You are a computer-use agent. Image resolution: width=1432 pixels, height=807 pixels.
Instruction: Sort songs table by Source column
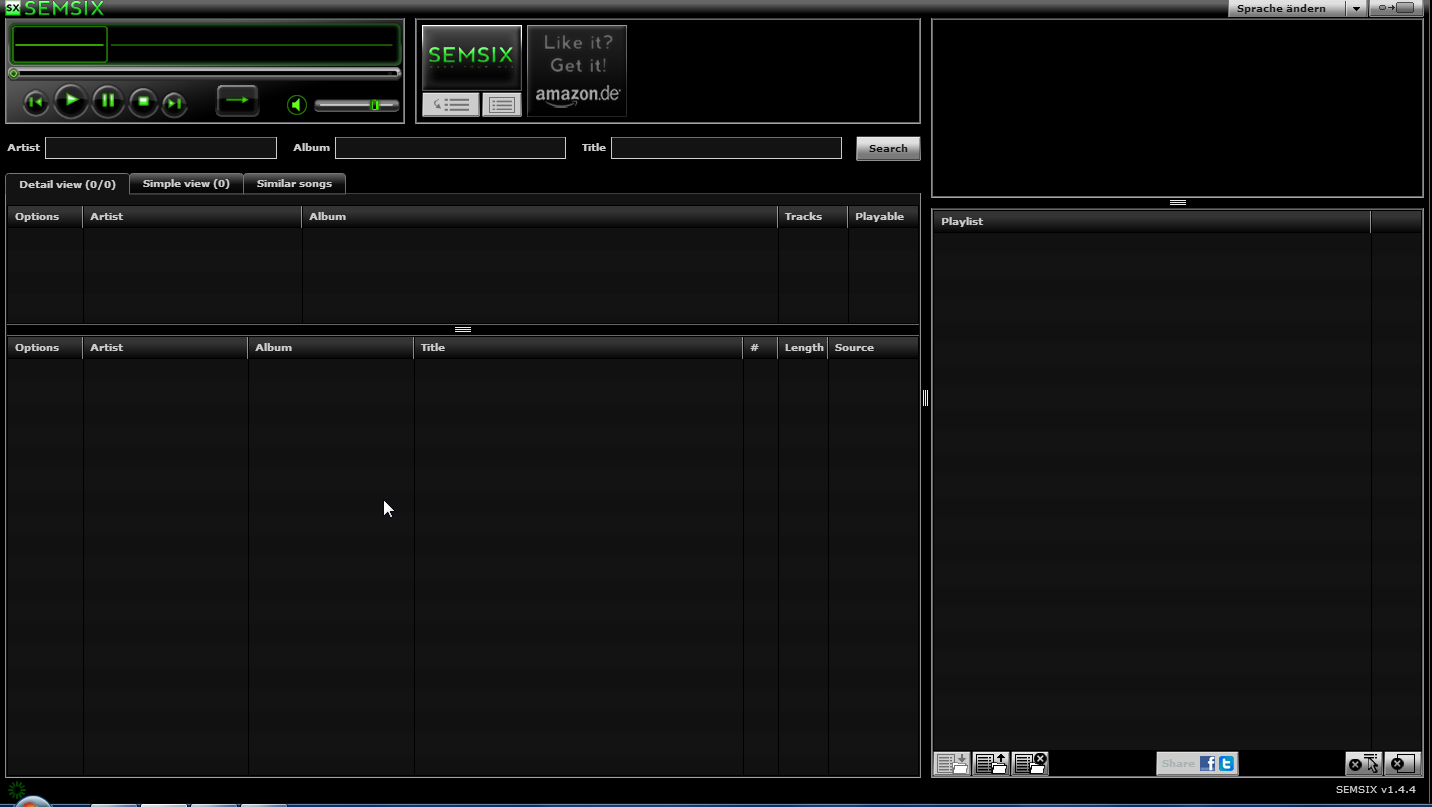(x=873, y=347)
